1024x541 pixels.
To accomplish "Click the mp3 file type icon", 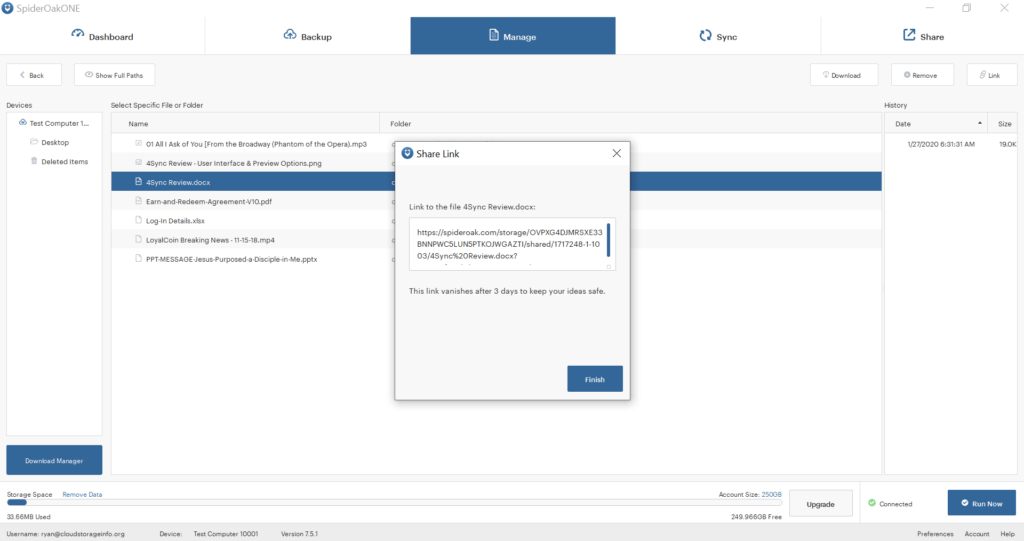I will coord(138,143).
